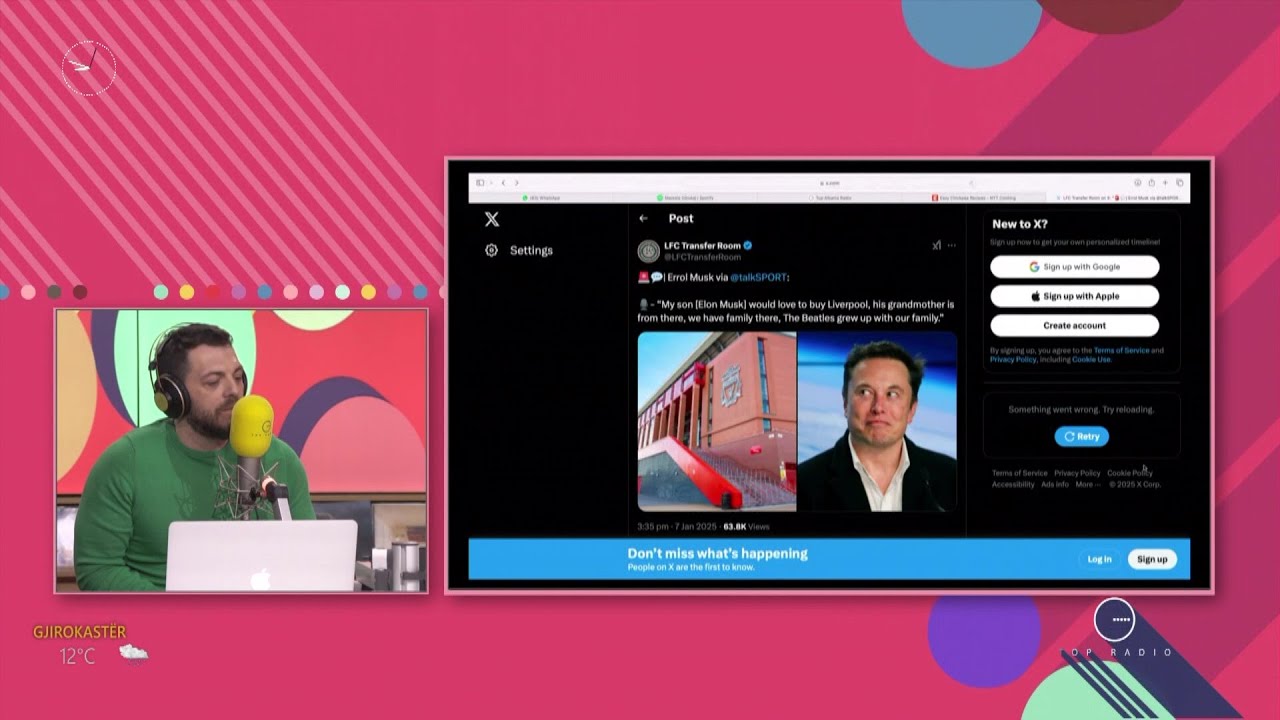Open Settings gear in X sidebar
The image size is (1280, 720).
(491, 250)
